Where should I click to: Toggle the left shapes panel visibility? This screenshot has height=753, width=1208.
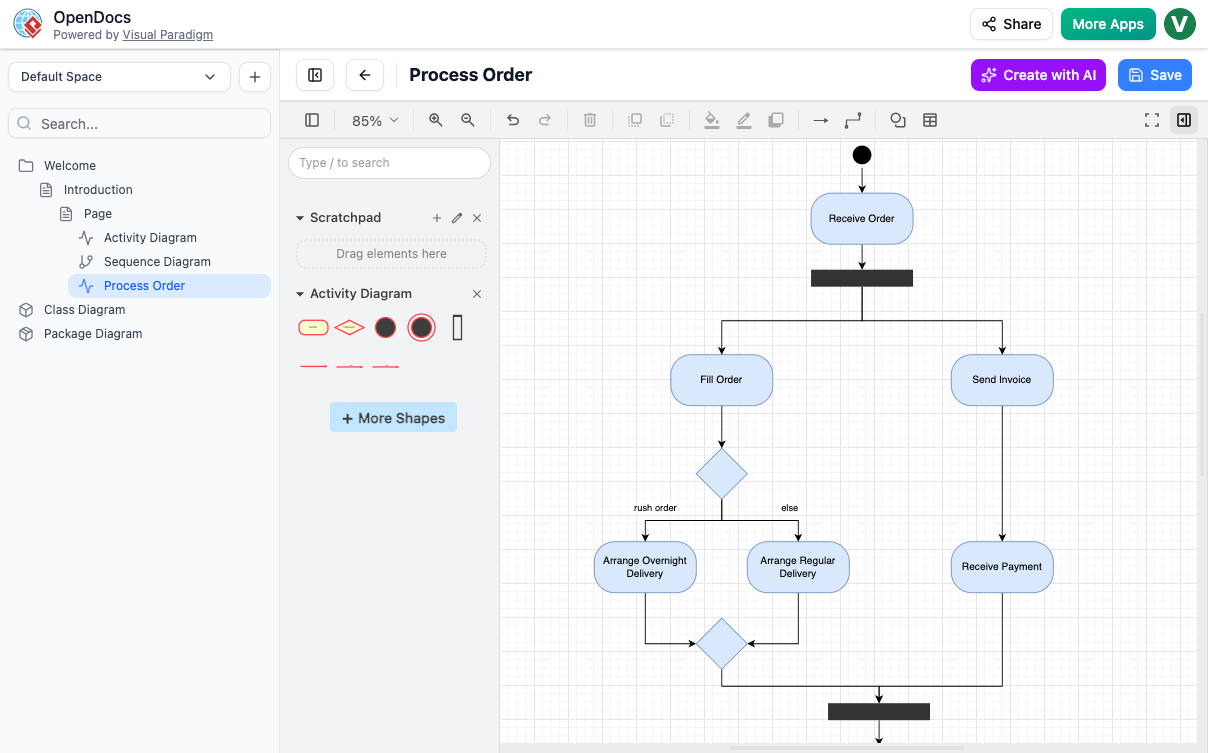pos(311,120)
